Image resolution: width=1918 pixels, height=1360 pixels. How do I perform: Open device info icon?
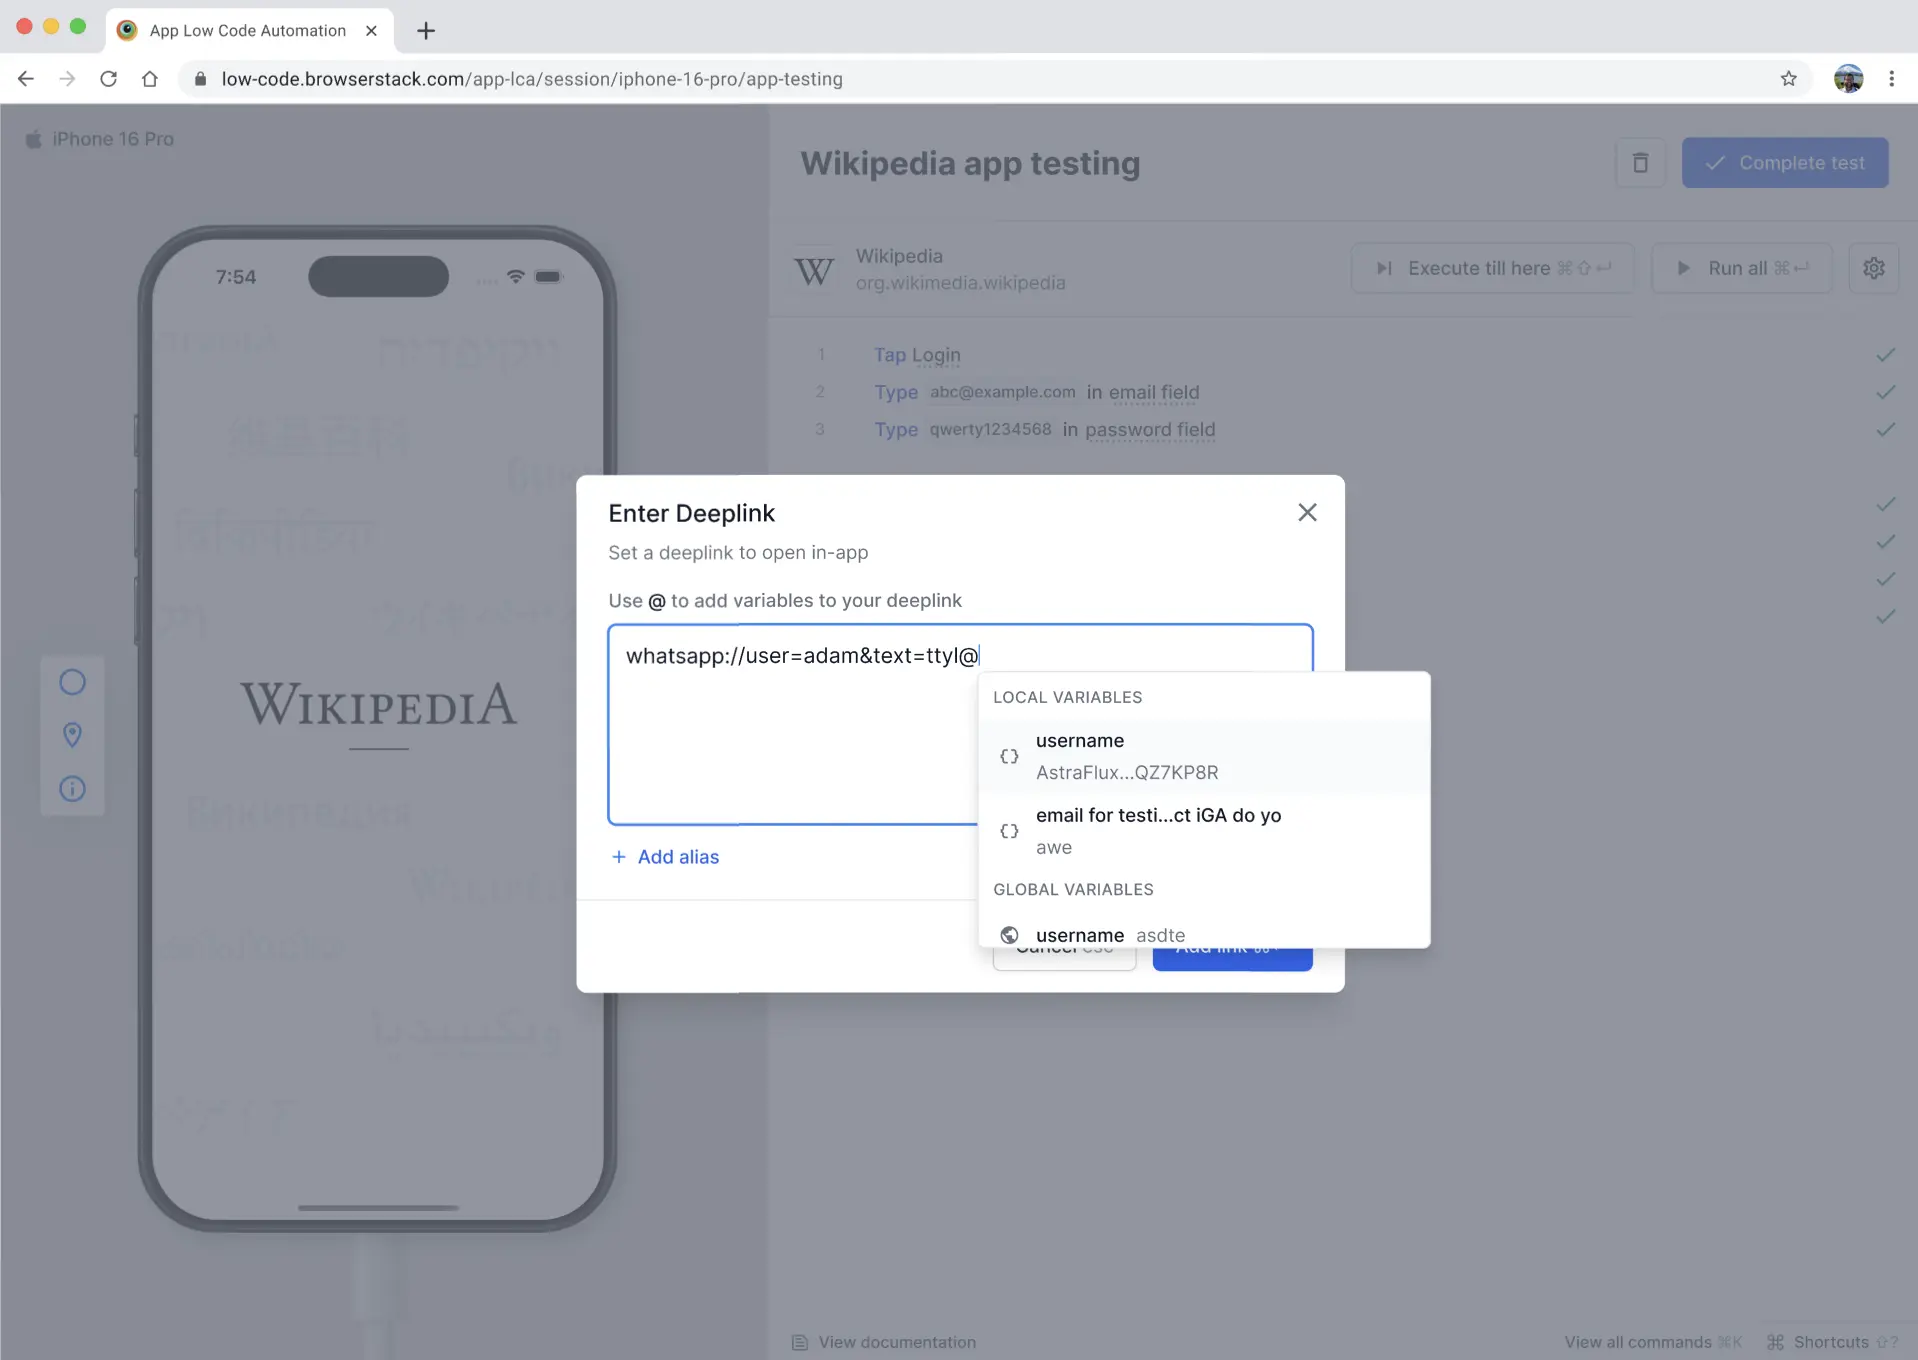[x=72, y=789]
